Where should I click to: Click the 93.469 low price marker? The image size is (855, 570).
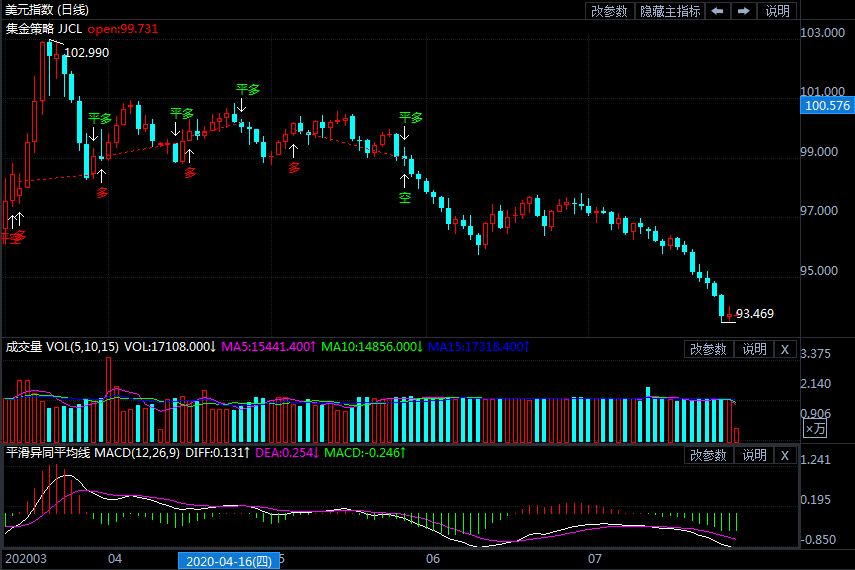tap(755, 314)
